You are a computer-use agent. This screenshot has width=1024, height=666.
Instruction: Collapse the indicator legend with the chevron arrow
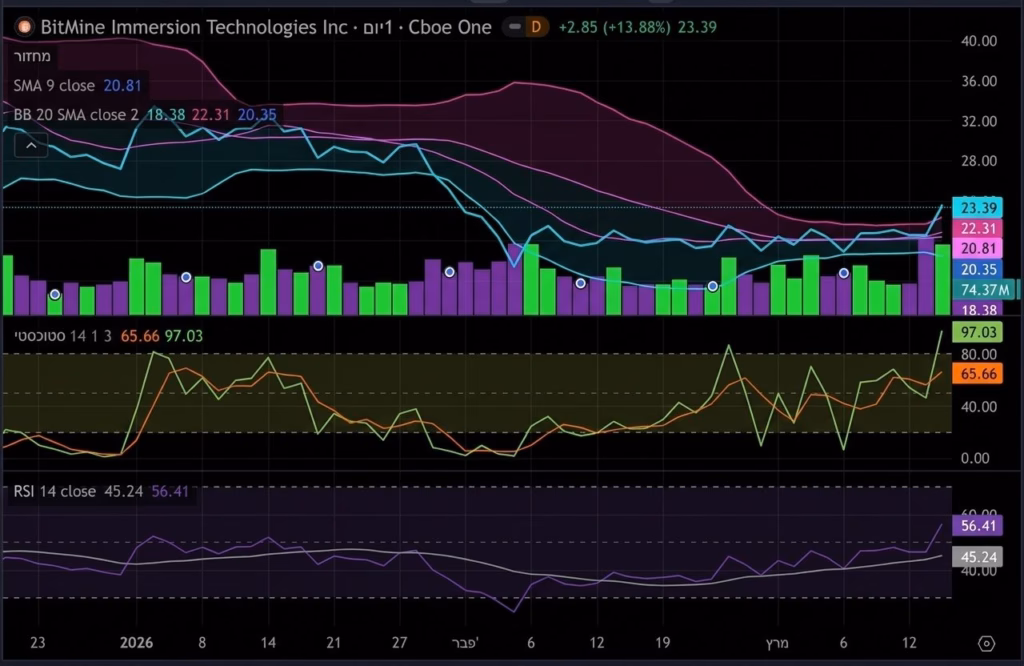tap(31, 146)
